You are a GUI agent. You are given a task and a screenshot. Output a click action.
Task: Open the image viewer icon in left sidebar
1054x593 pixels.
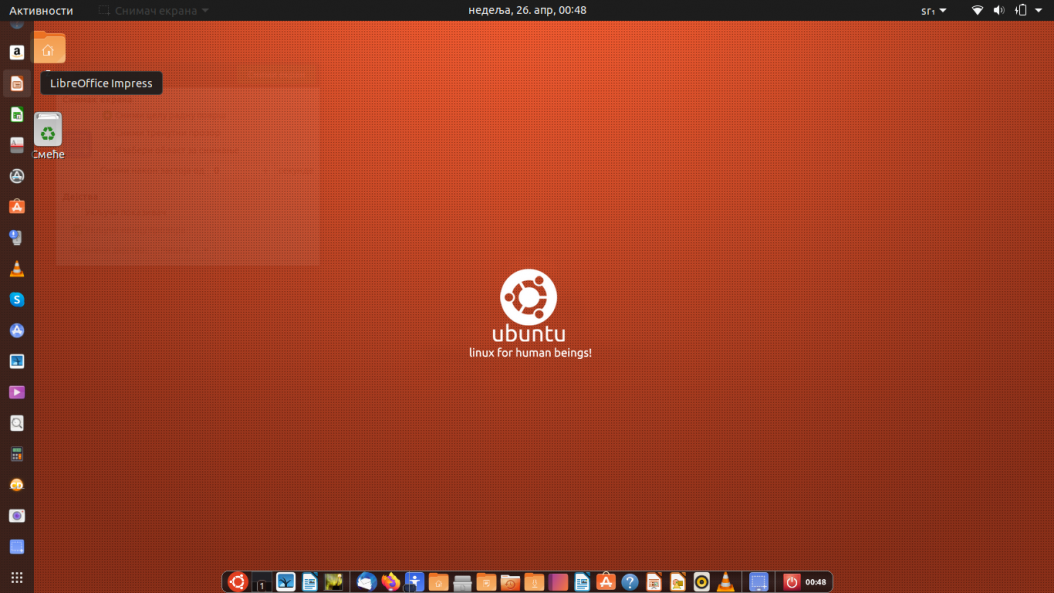(17, 362)
